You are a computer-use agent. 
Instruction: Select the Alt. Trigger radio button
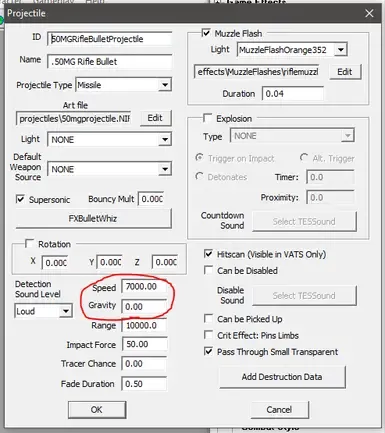click(x=304, y=158)
